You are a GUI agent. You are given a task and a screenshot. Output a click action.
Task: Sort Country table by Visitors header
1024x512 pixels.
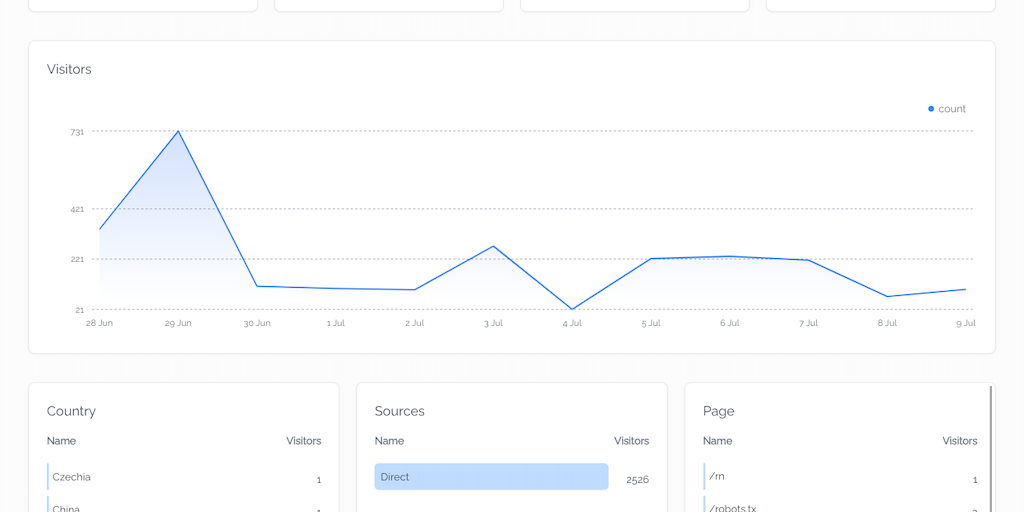coord(304,441)
